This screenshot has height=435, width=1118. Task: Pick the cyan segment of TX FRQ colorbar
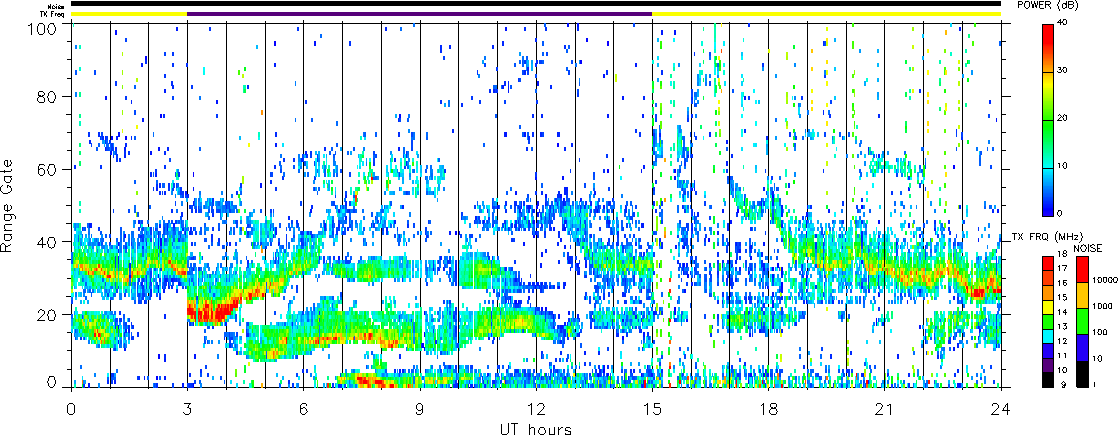[x=1048, y=336]
